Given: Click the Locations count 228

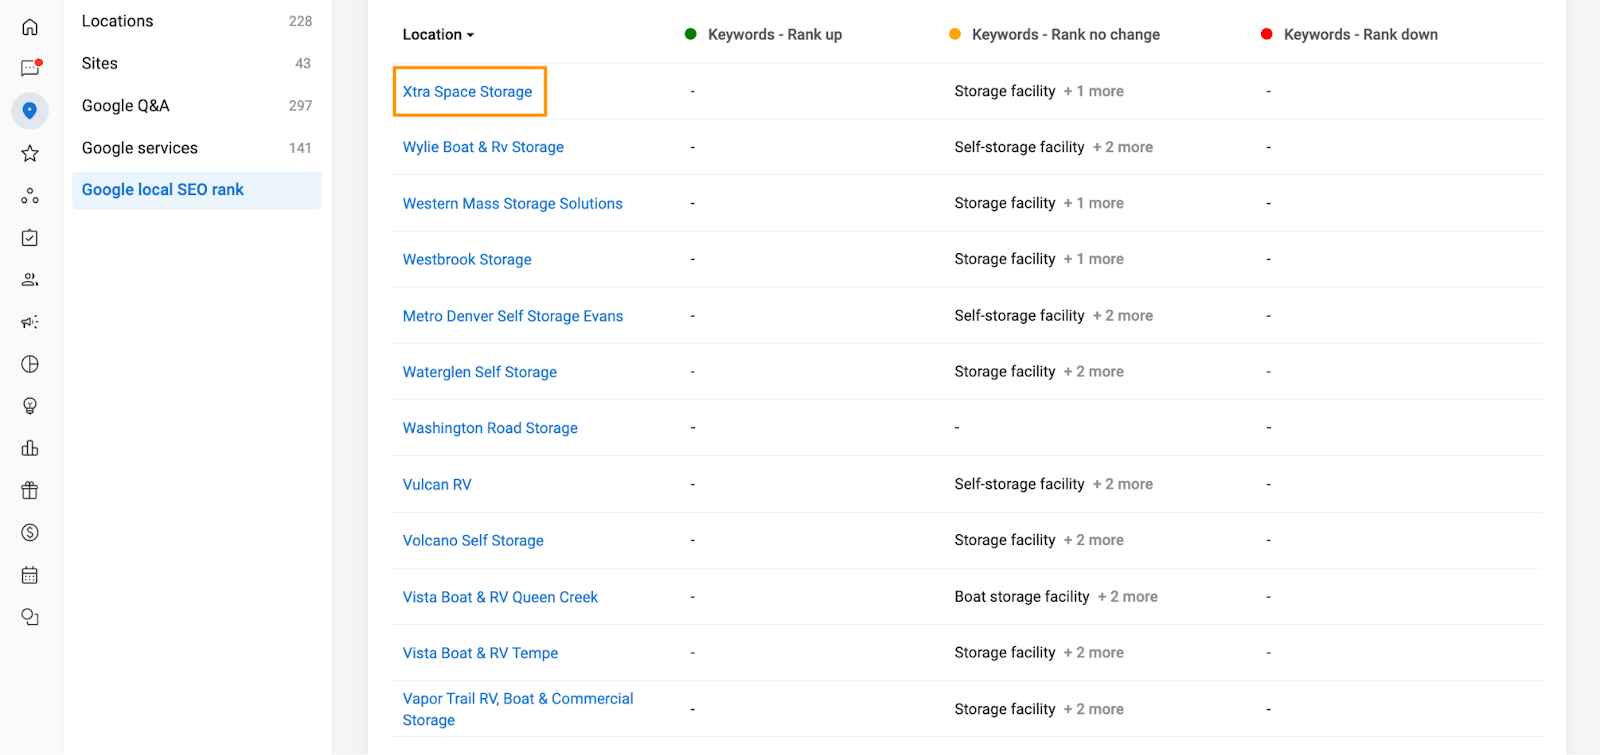Looking at the screenshot, I should [x=300, y=21].
